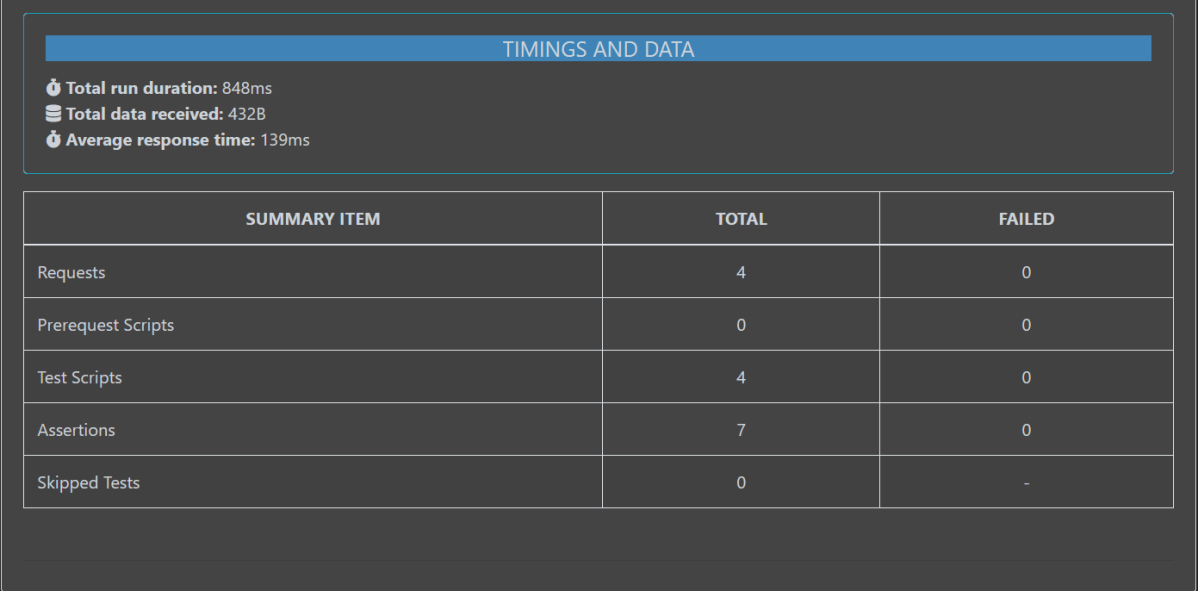1198x591 pixels.
Task: Select the Prerequest Scripts row label
Action: 106,325
